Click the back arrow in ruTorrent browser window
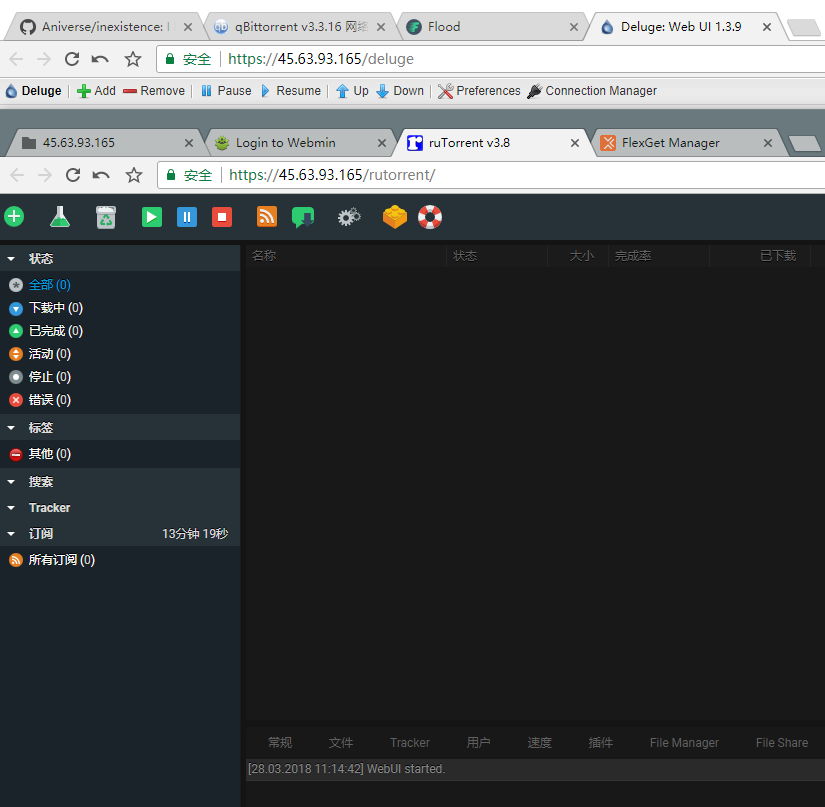Viewport: 825px width, 807px height. [17, 175]
